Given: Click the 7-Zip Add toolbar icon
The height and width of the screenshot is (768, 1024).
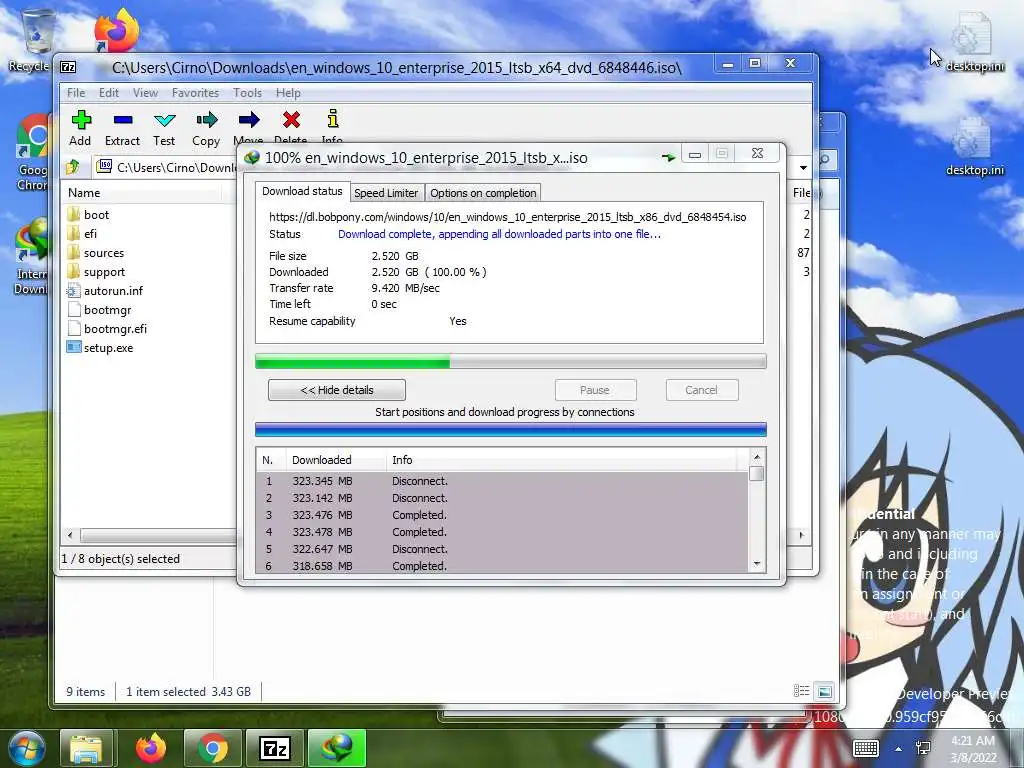Looking at the screenshot, I should [81, 120].
